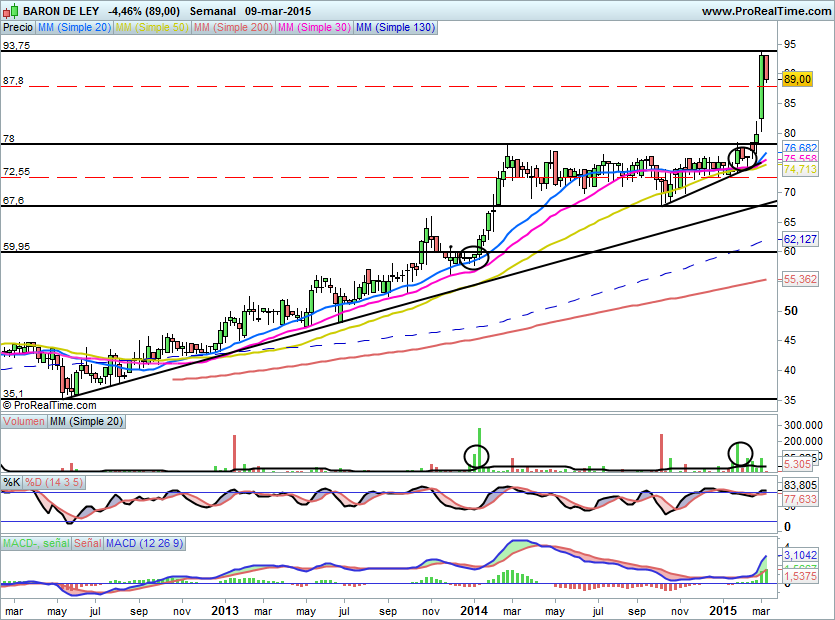
Task: Click the circled volume spike near 2014
Action: click(478, 456)
